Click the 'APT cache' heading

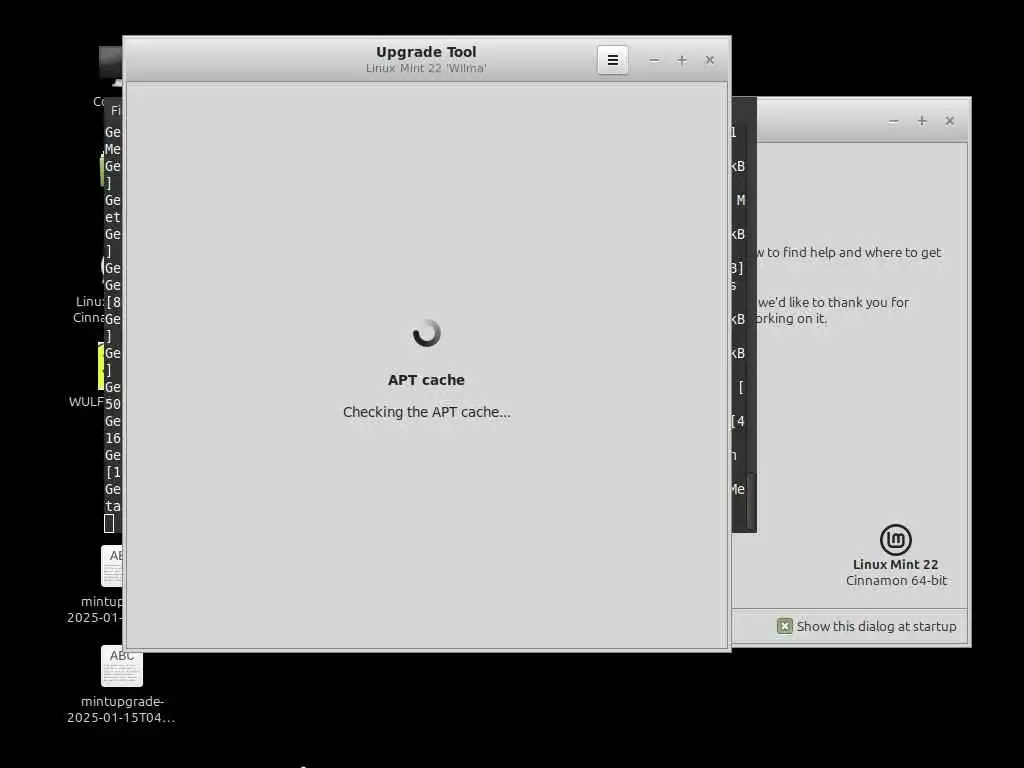[426, 380]
